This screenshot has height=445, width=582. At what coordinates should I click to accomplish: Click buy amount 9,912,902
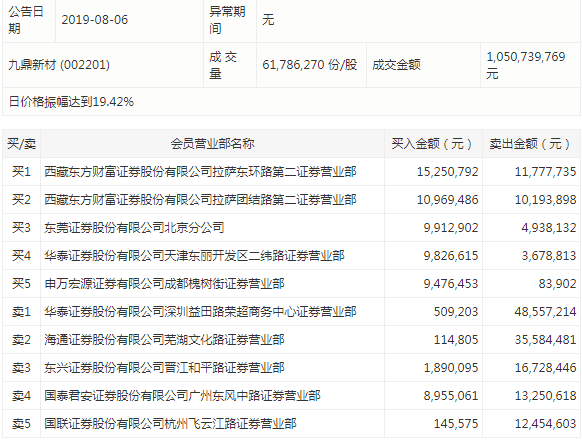coord(451,228)
